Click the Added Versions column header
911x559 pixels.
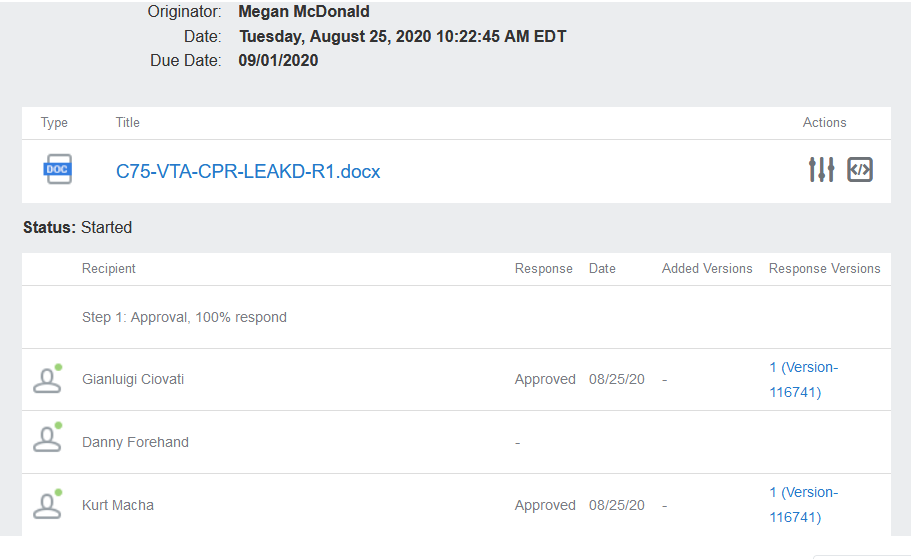tap(707, 268)
